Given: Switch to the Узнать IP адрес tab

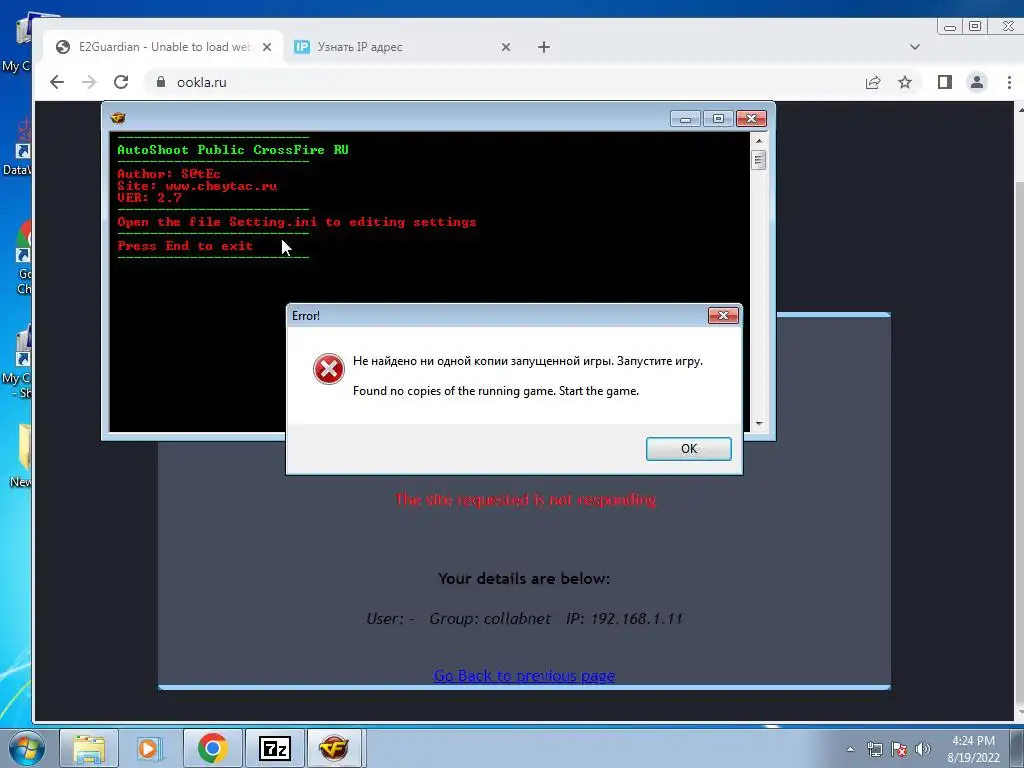Looking at the screenshot, I should coord(398,47).
